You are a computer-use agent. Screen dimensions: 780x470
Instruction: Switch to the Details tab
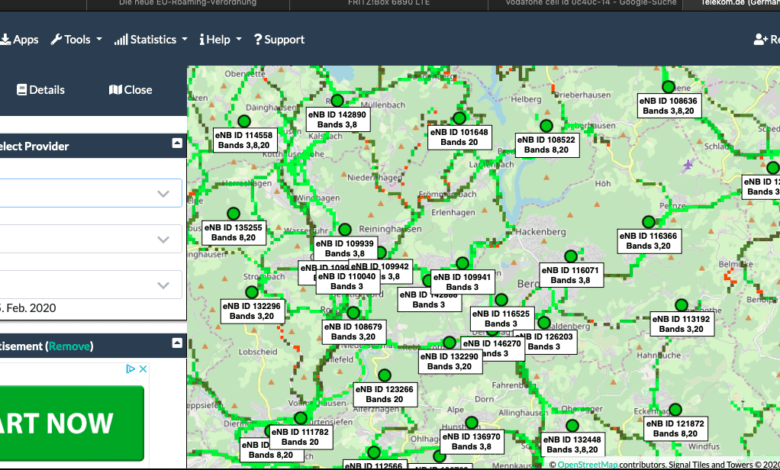click(x=40, y=89)
